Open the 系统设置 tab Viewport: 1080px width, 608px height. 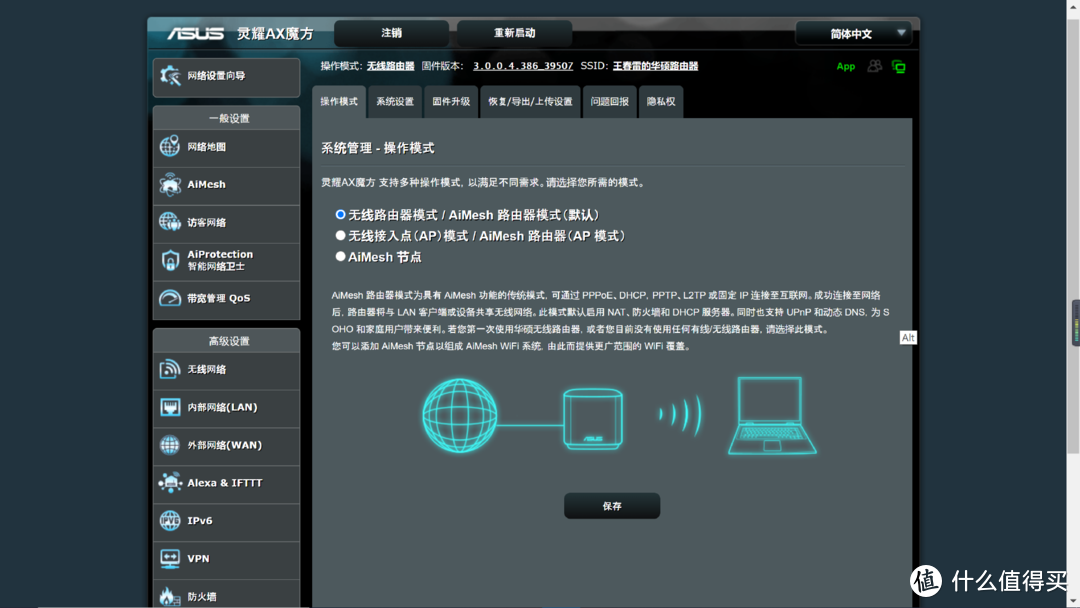(x=394, y=101)
